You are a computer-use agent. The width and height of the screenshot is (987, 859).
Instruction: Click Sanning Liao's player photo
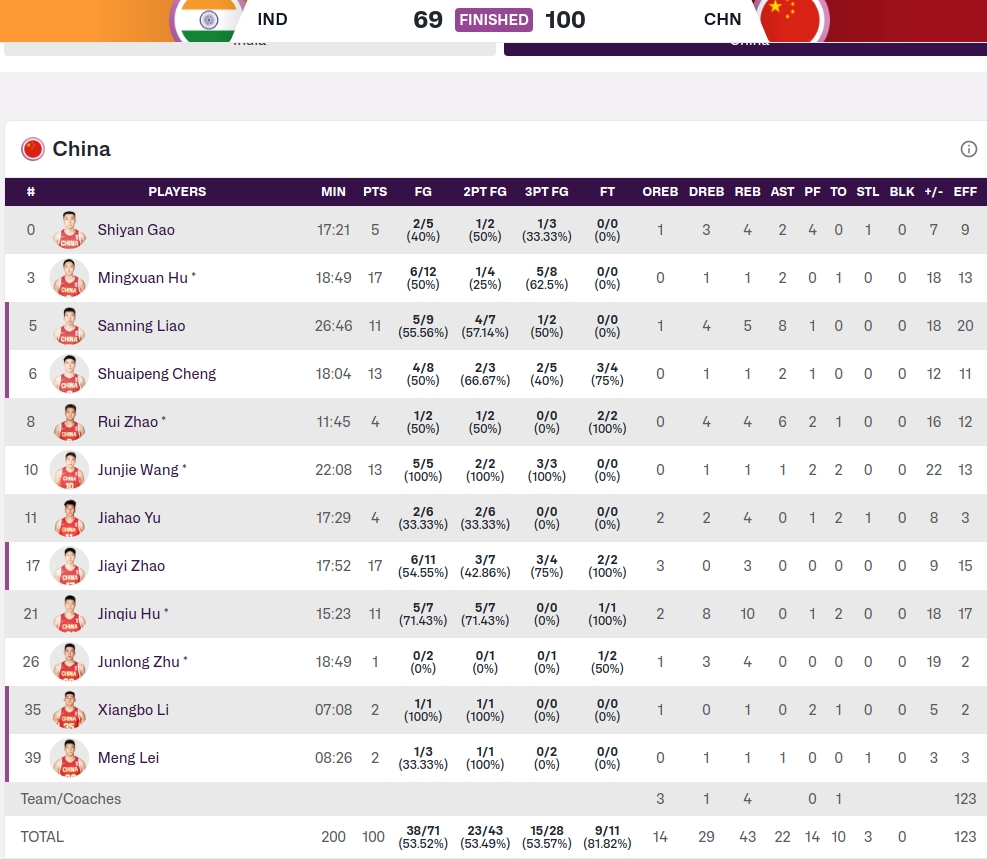coord(69,325)
